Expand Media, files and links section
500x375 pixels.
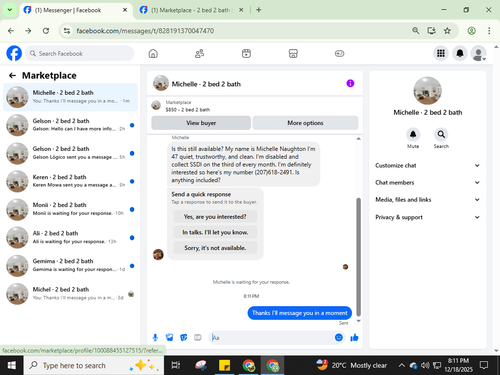click(427, 200)
